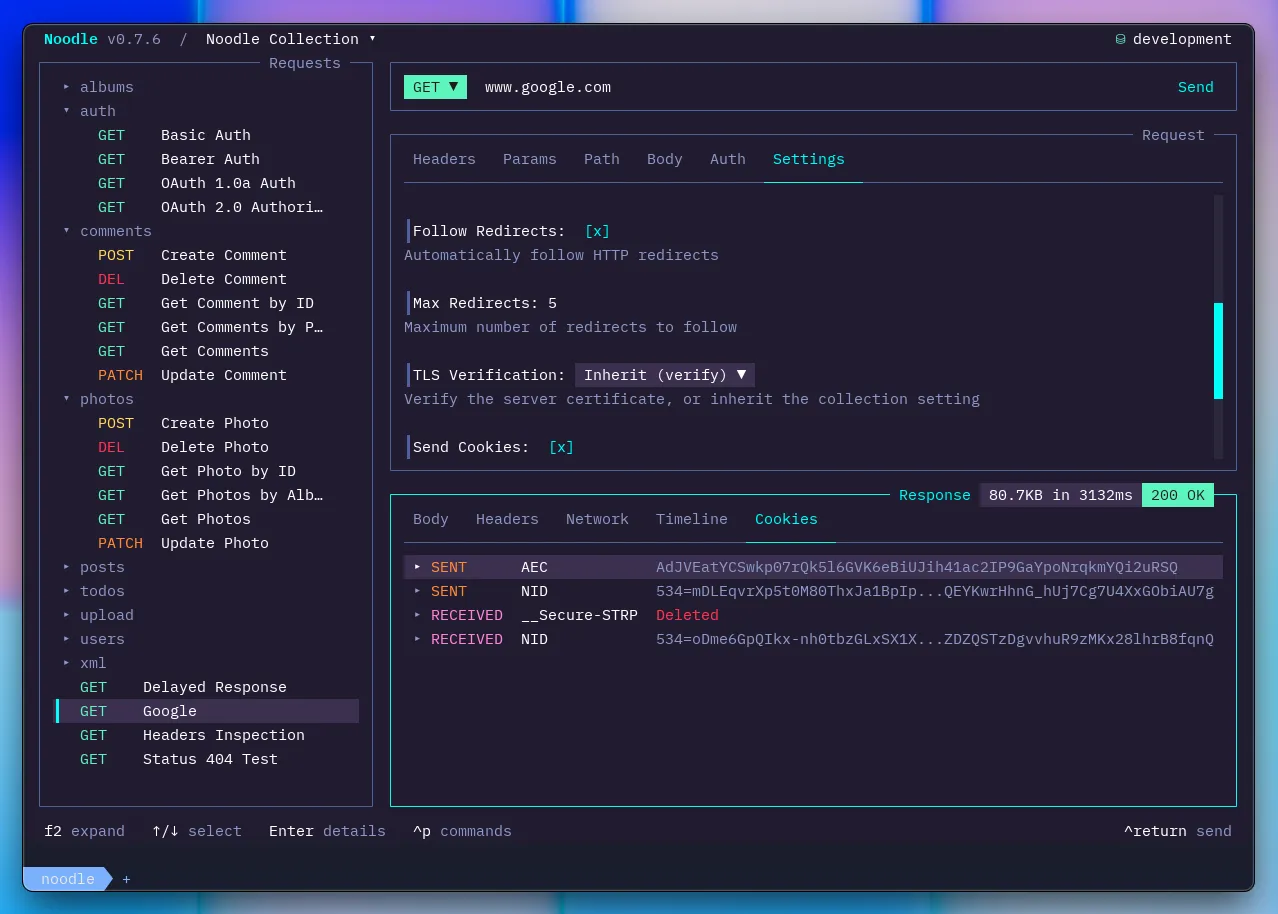Add a new terminal tab with plus
Image resolution: width=1278 pixels, height=914 pixels.
pyautogui.click(x=126, y=879)
